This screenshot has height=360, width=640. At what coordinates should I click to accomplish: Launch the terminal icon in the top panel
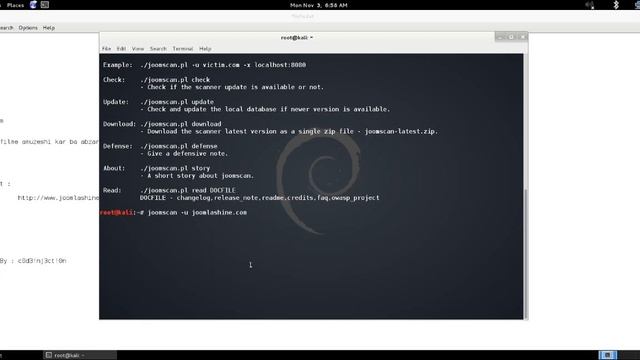click(45, 5)
